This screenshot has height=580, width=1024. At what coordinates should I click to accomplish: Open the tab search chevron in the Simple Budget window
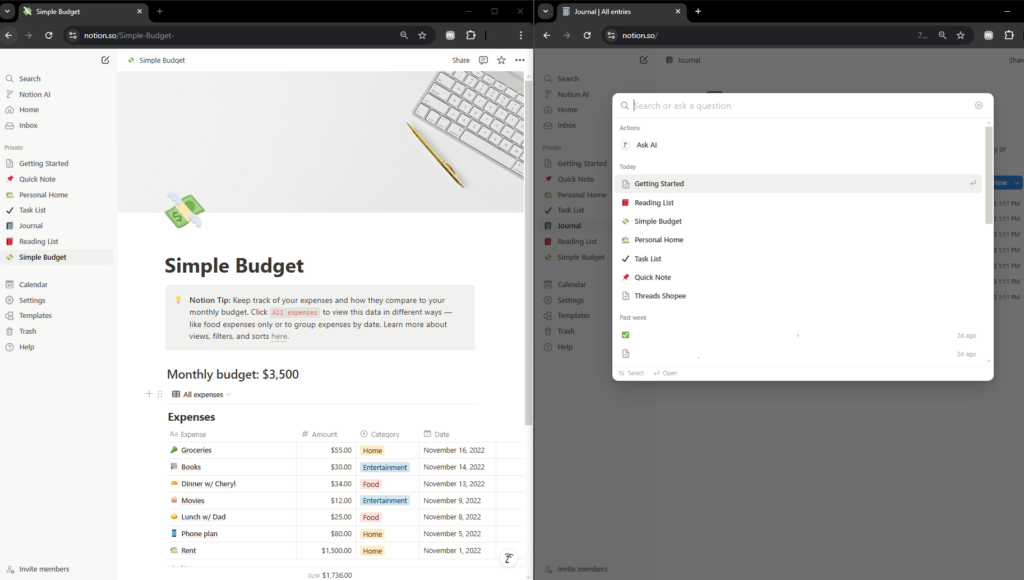[7, 11]
